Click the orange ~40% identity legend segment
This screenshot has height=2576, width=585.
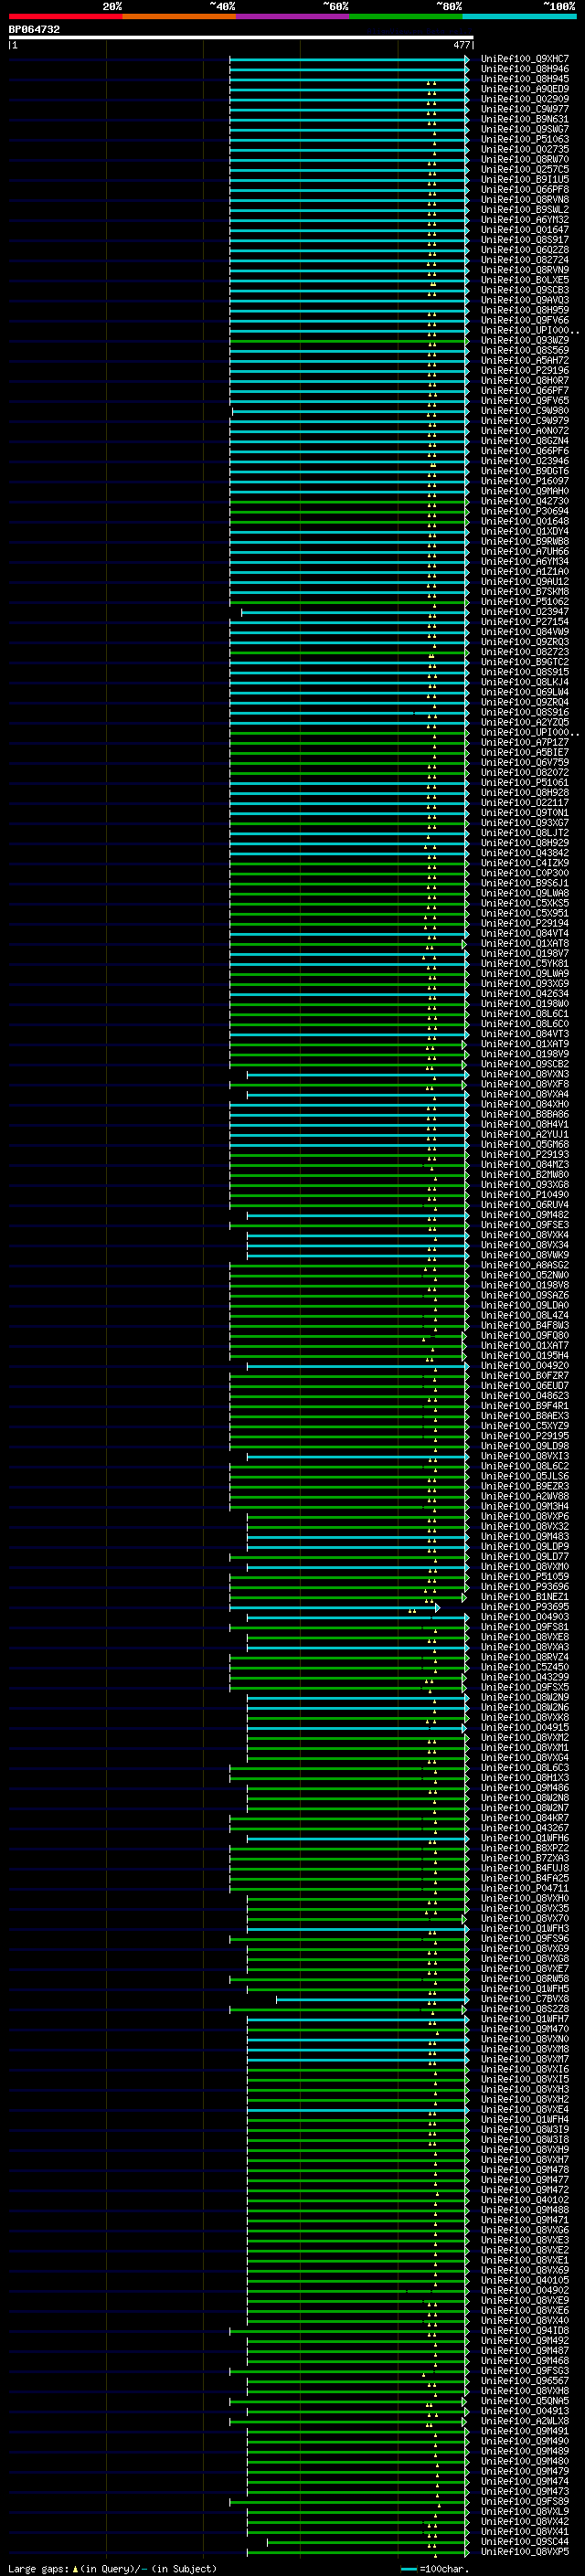(179, 16)
